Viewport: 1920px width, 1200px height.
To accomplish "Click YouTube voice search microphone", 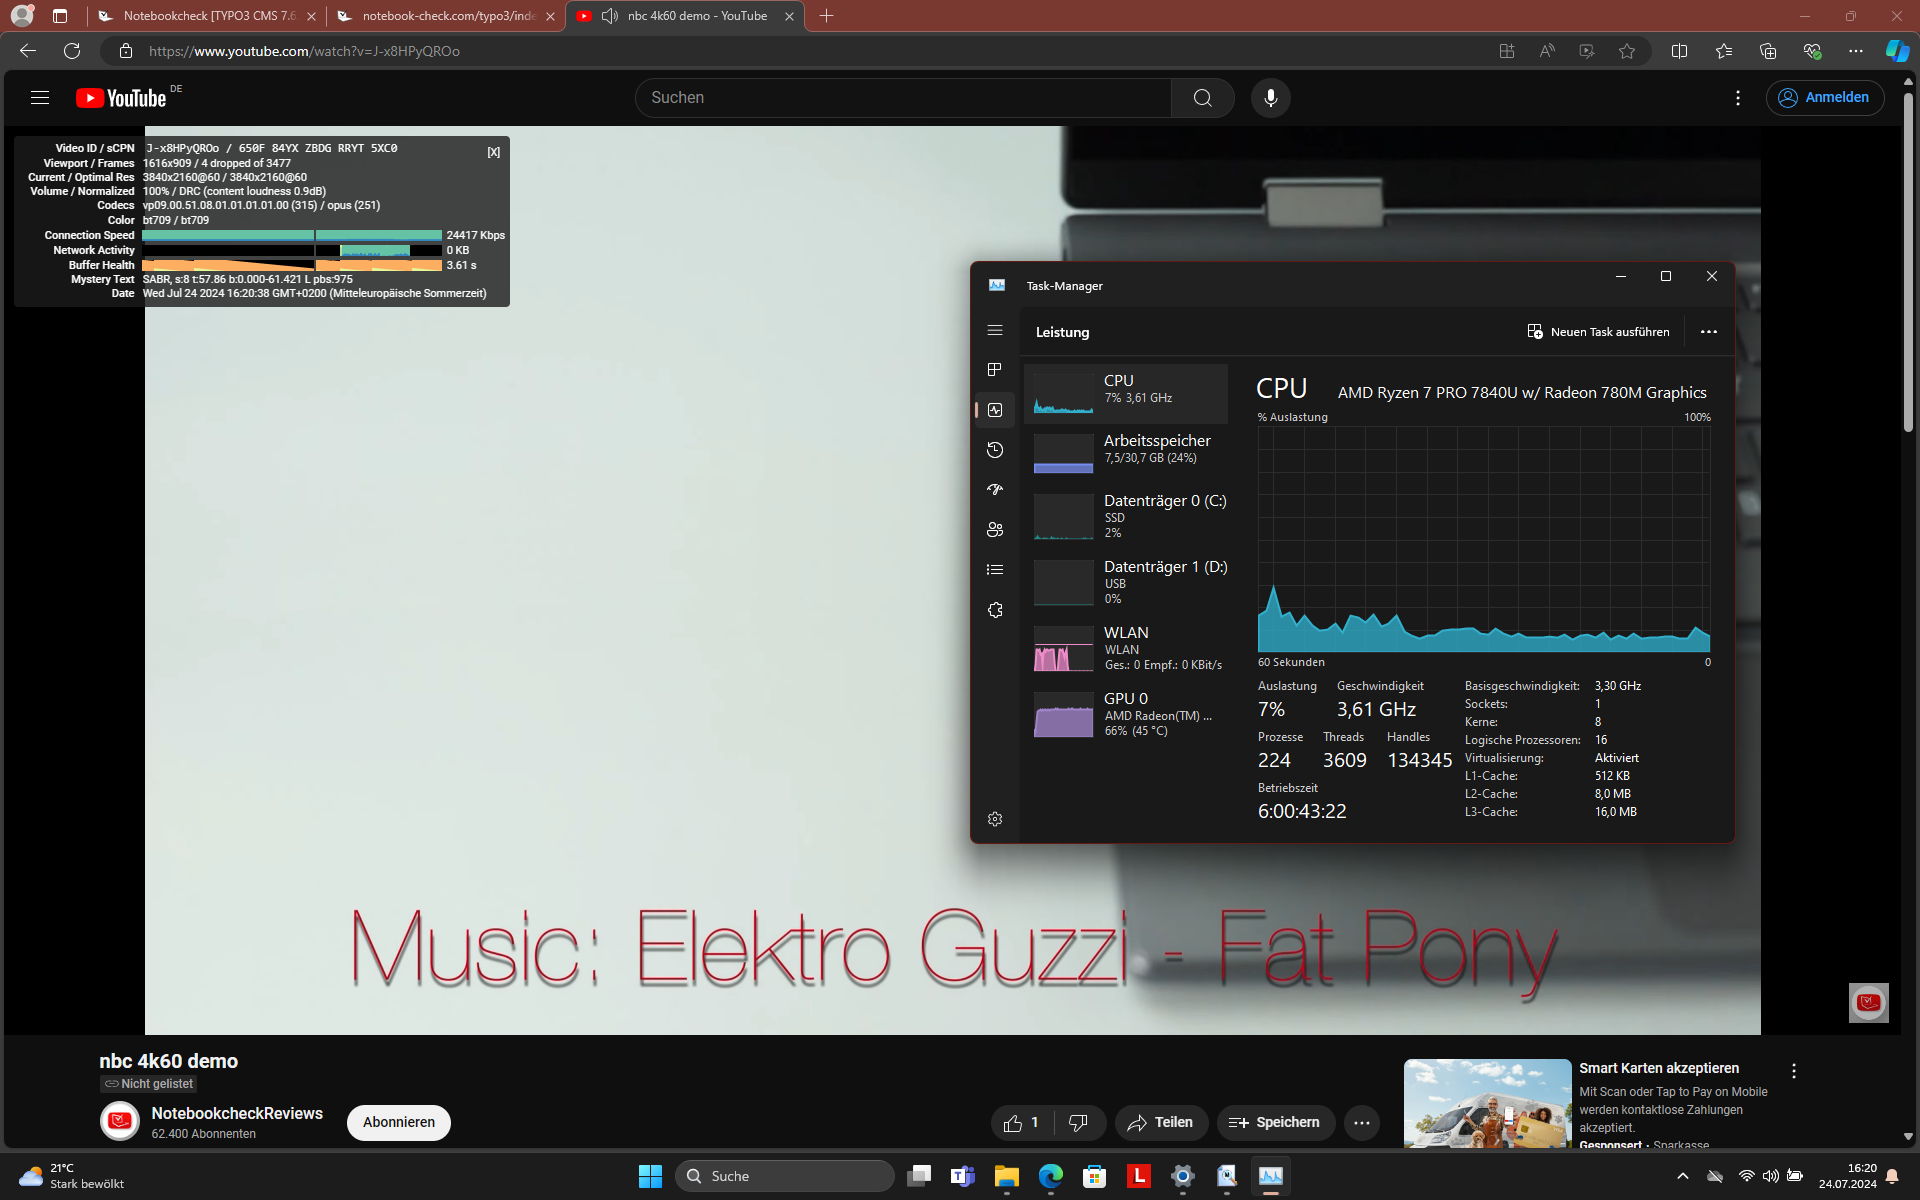I will 1270,98.
